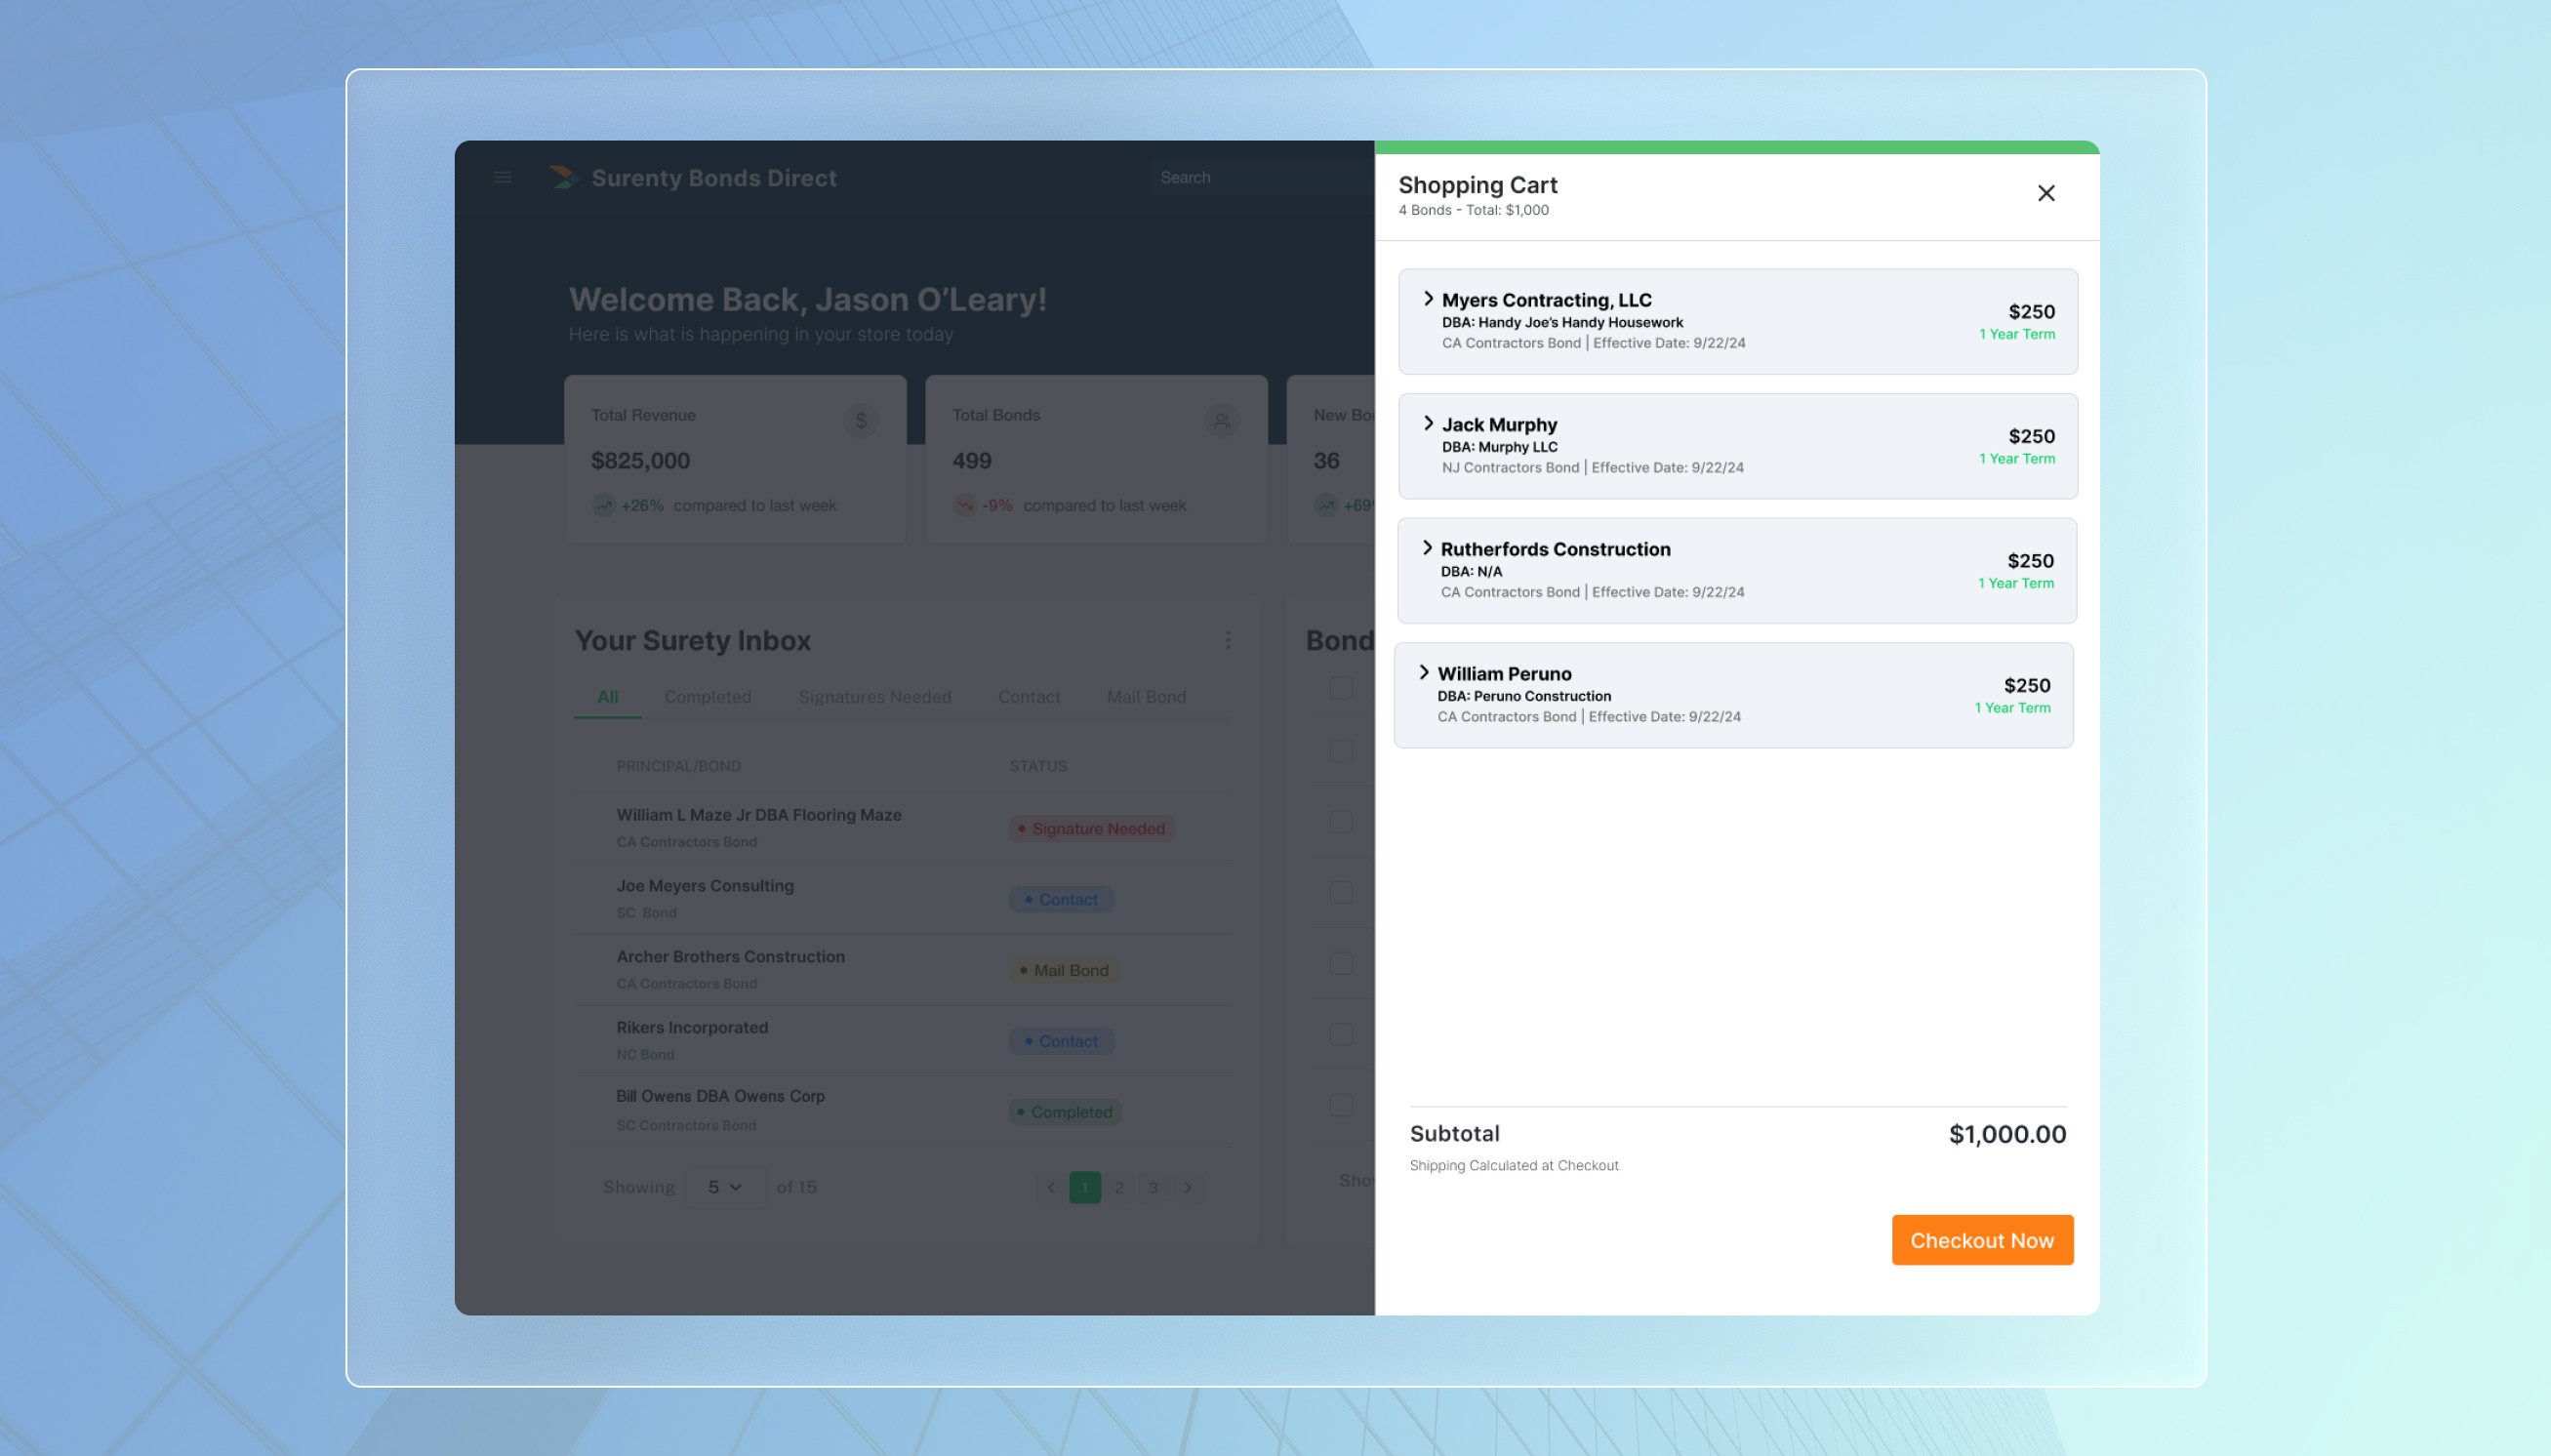Expand Myers Contracting, LLC cart item

point(1428,299)
